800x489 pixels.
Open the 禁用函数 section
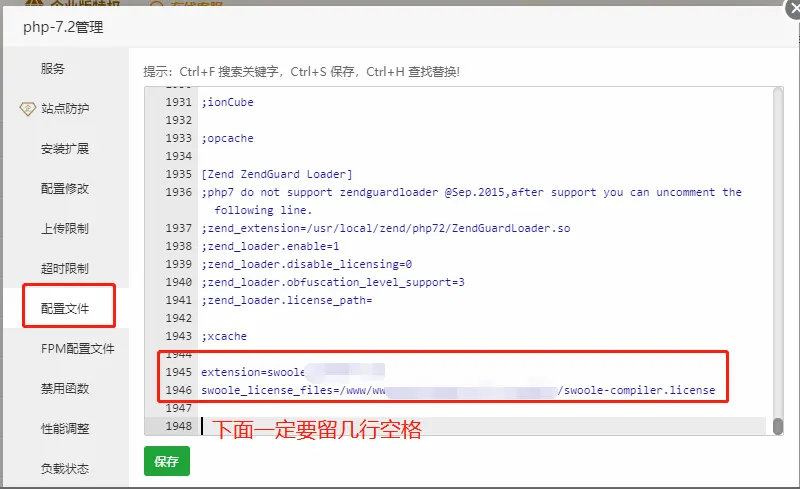[65, 389]
